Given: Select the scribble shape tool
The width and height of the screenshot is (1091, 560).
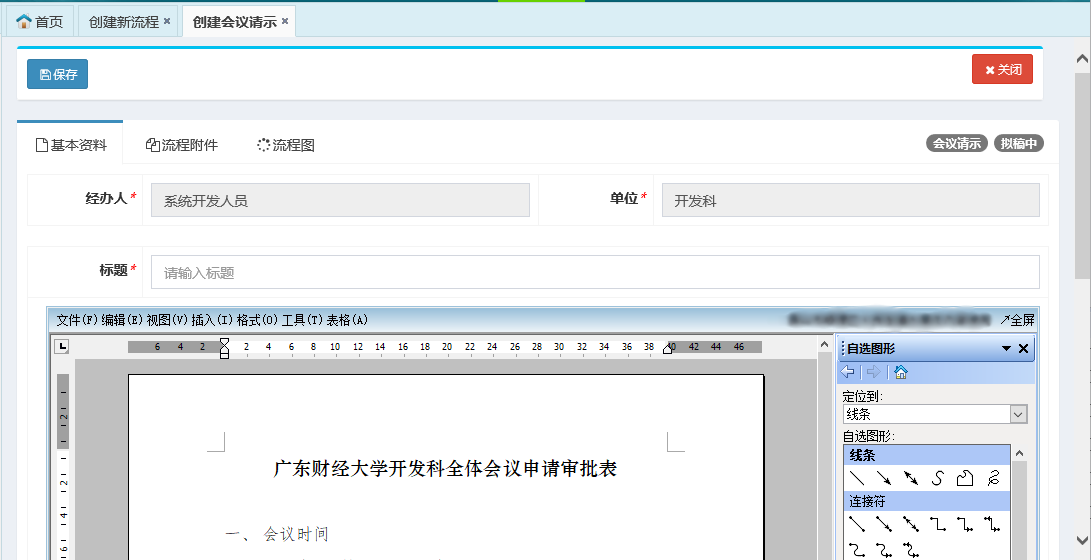Looking at the screenshot, I should pyautogui.click(x=992, y=478).
